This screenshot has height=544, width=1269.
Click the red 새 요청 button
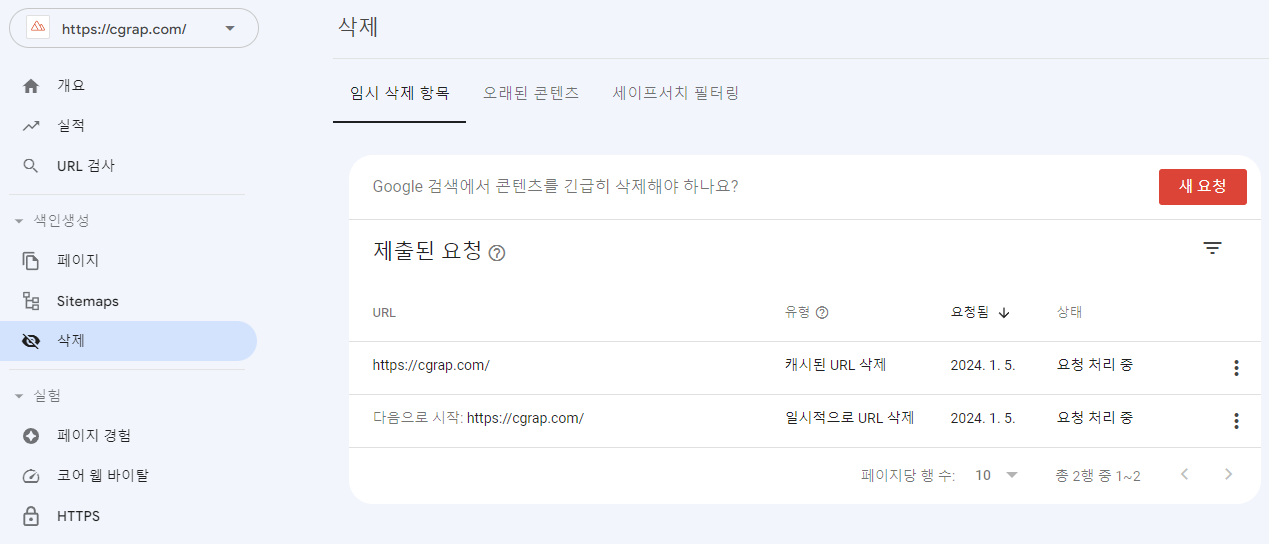[x=1203, y=187]
